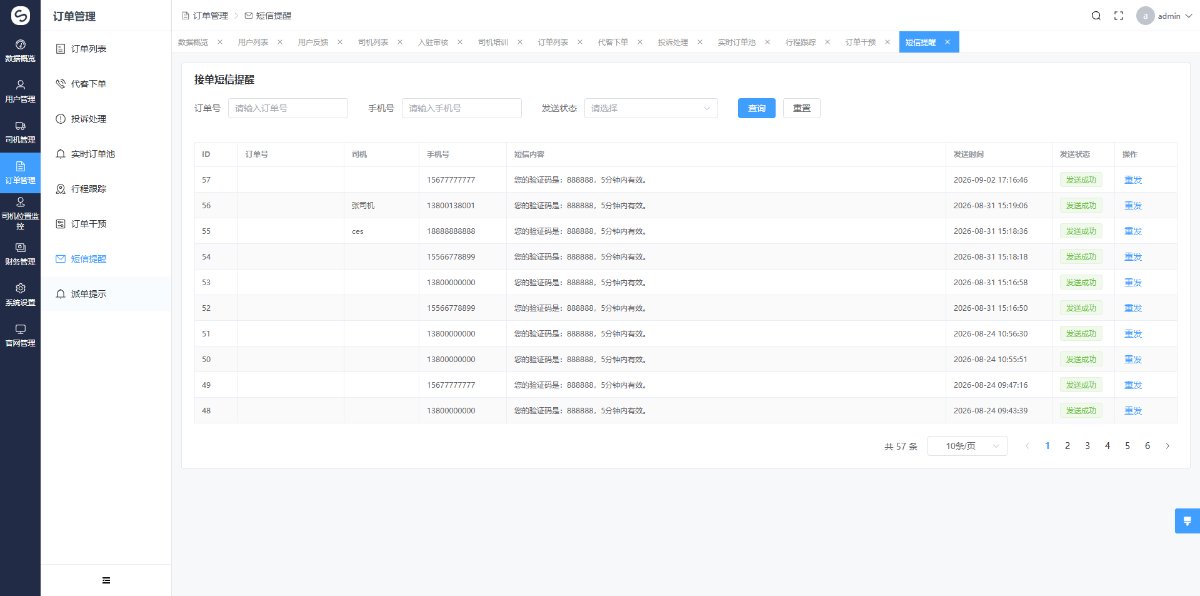Click the search magnifier icon in the header

click(1096, 16)
